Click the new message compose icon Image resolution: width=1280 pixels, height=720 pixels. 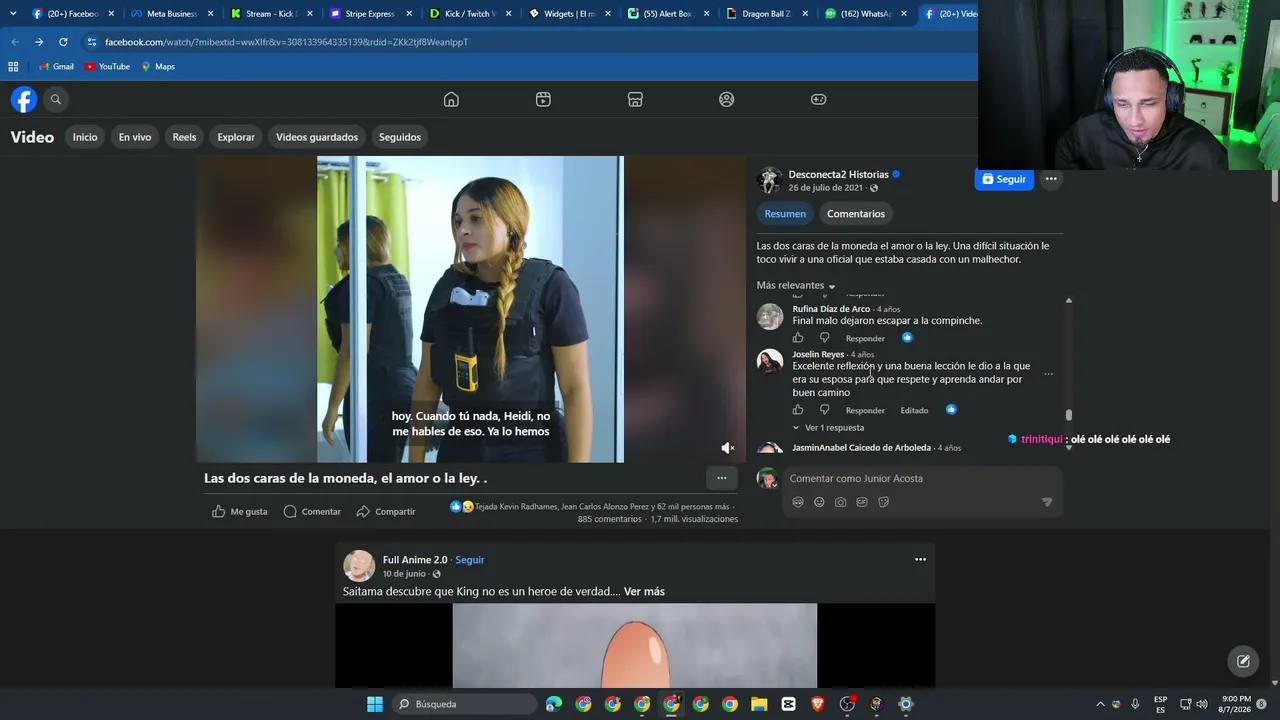tap(1243, 661)
